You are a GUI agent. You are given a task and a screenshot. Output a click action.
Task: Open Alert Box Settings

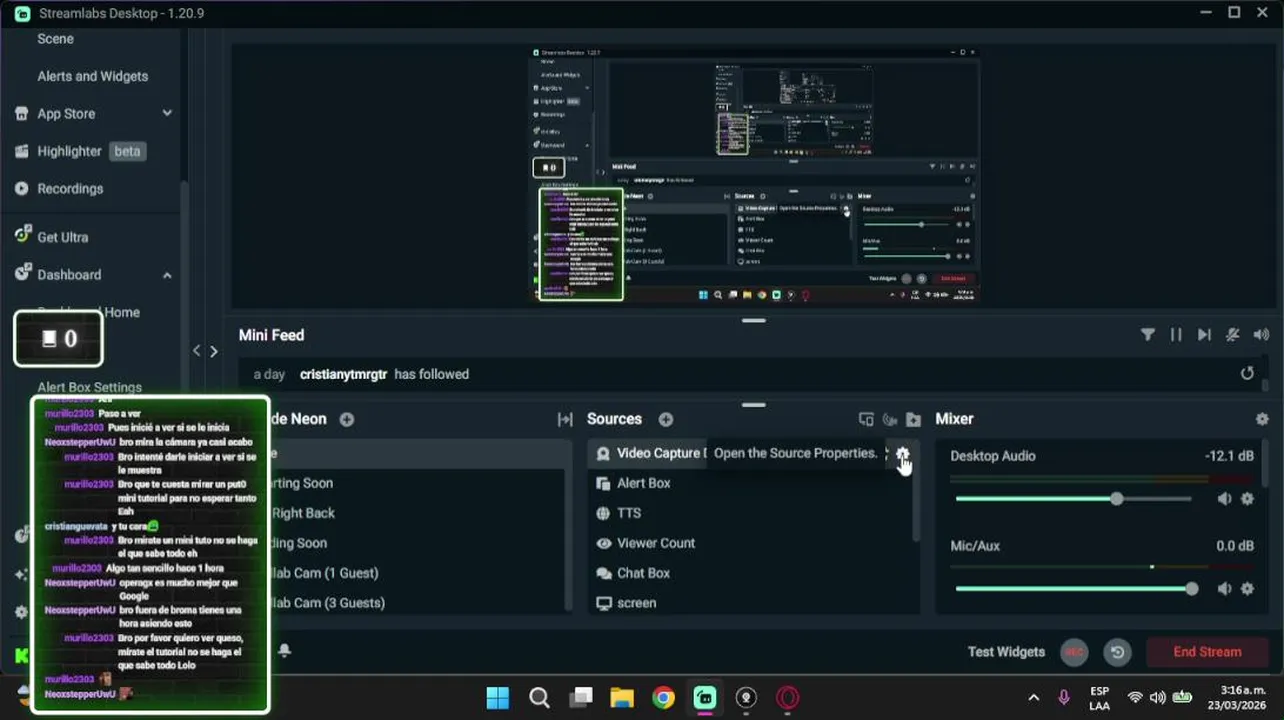(89, 387)
